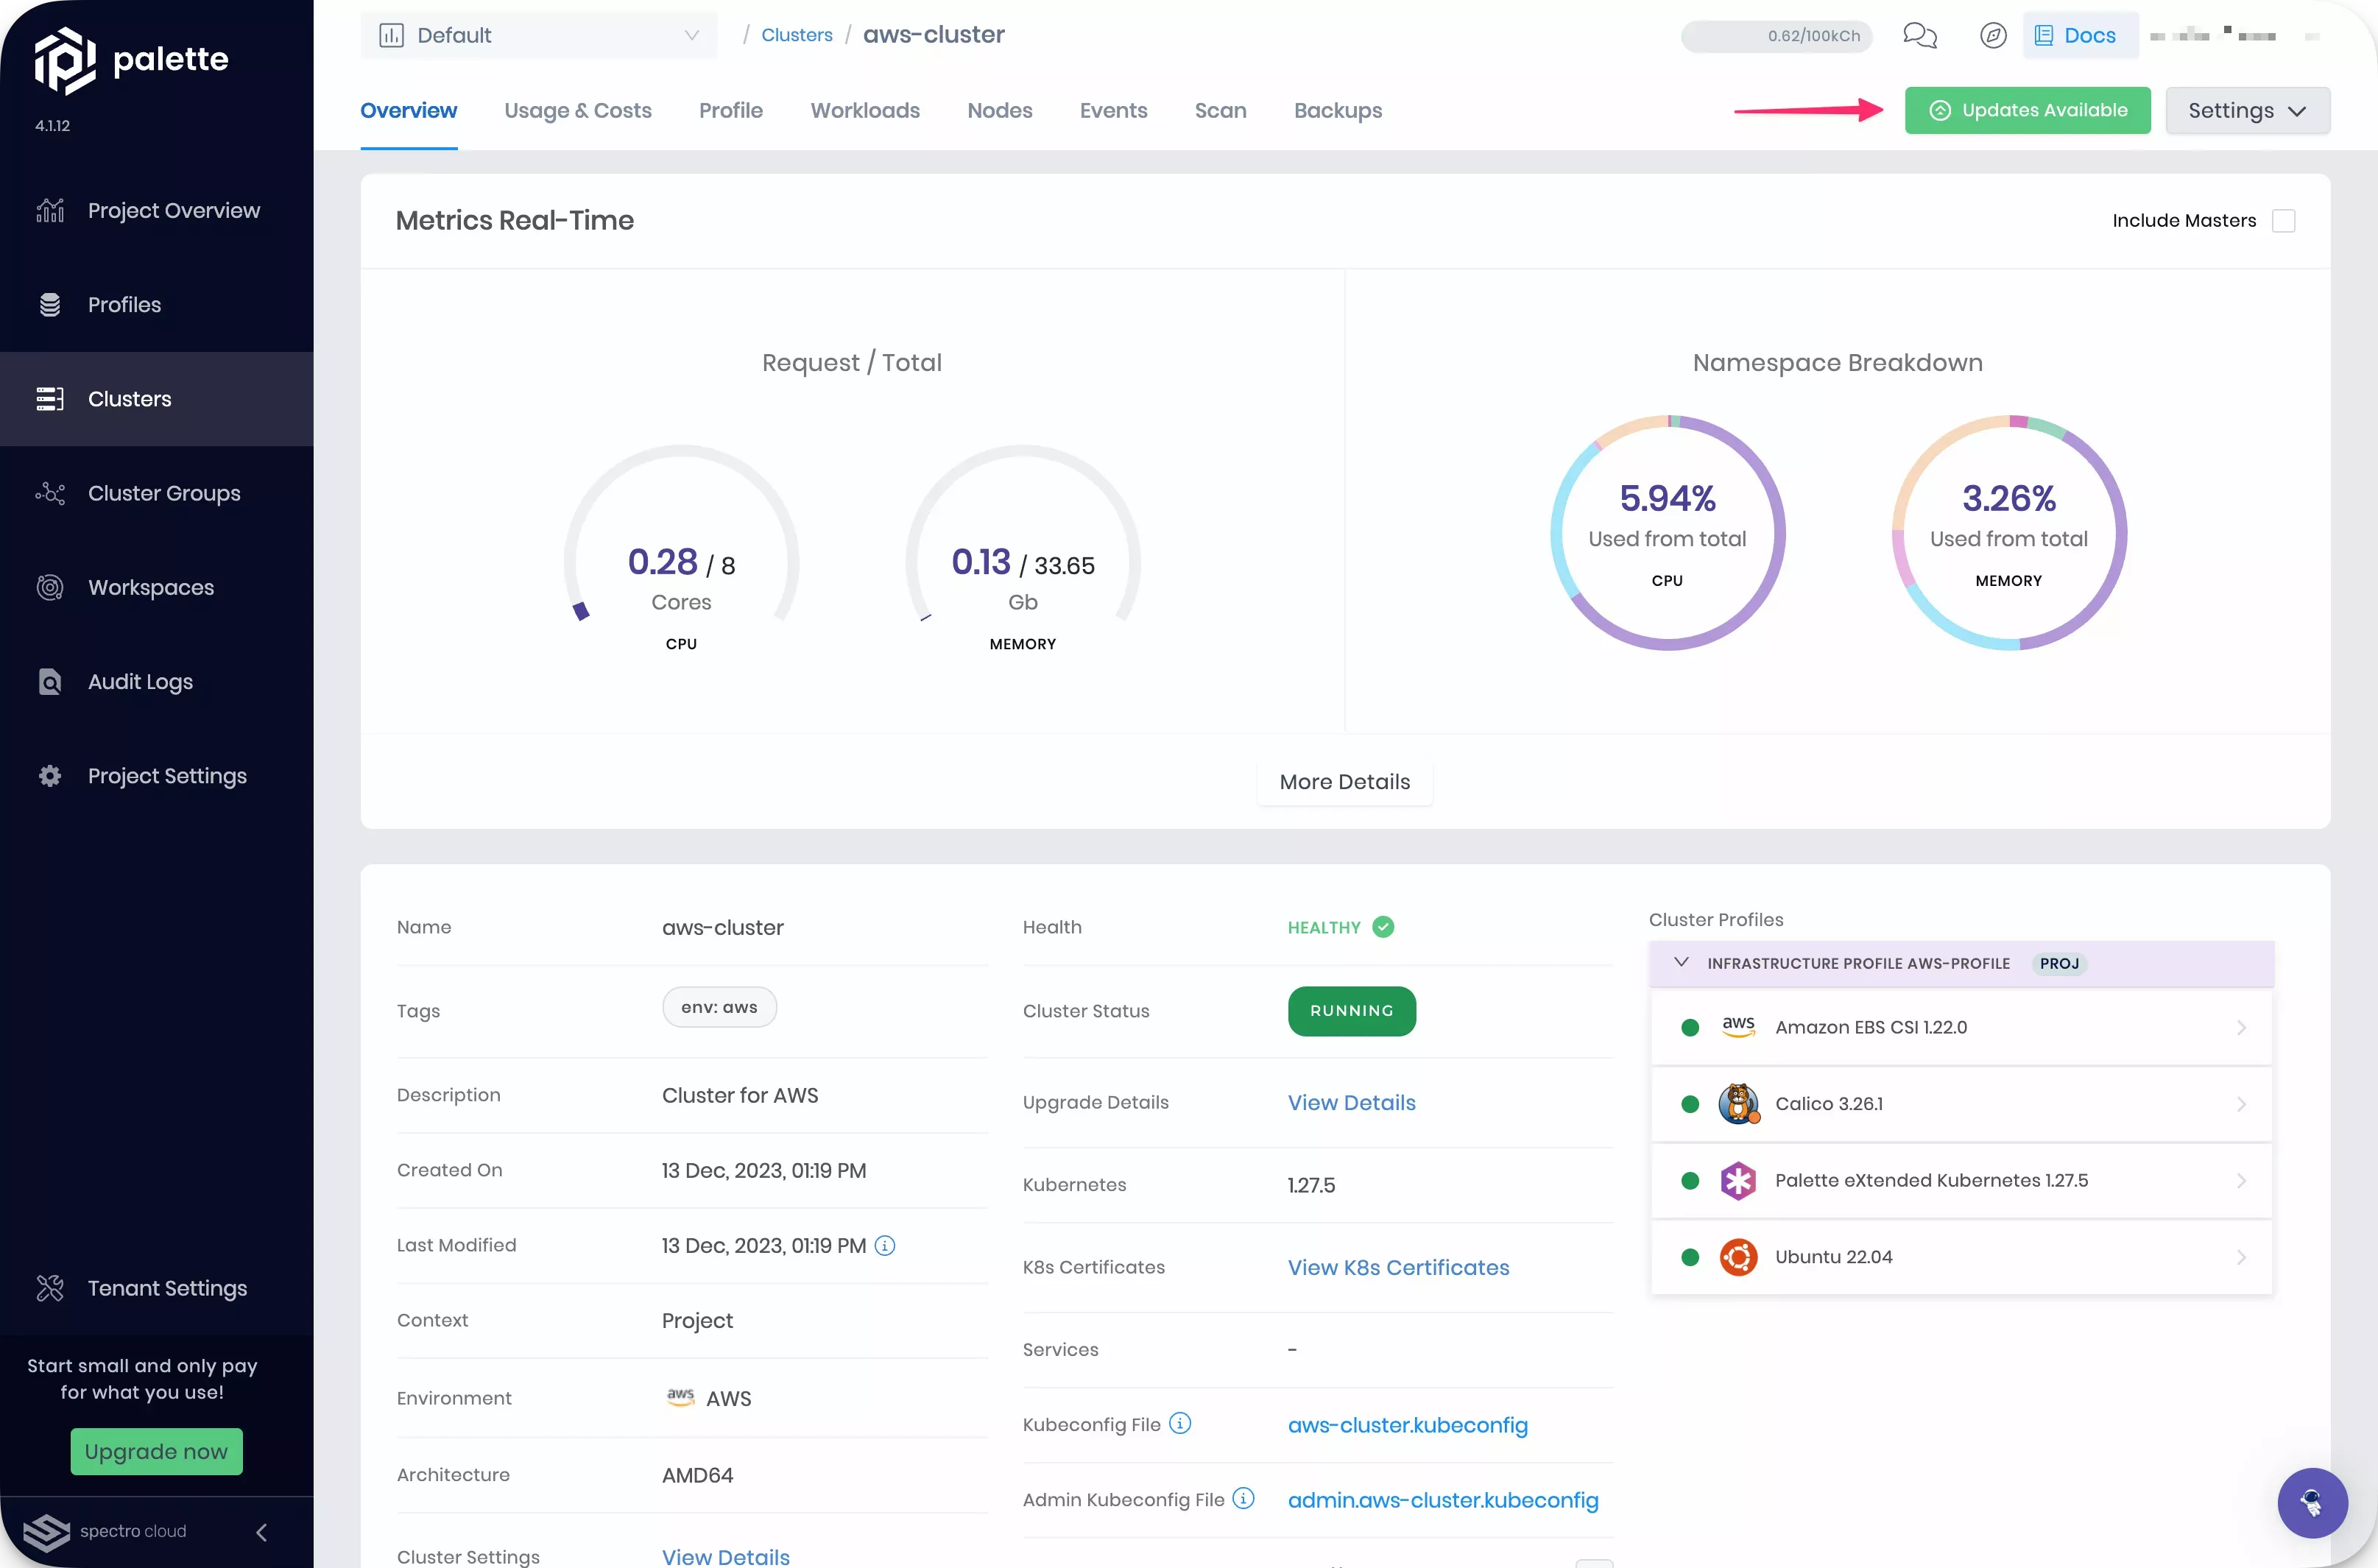This screenshot has width=2378, height=1568.
Task: Click the Audit Logs sidebar icon
Action: [52, 682]
